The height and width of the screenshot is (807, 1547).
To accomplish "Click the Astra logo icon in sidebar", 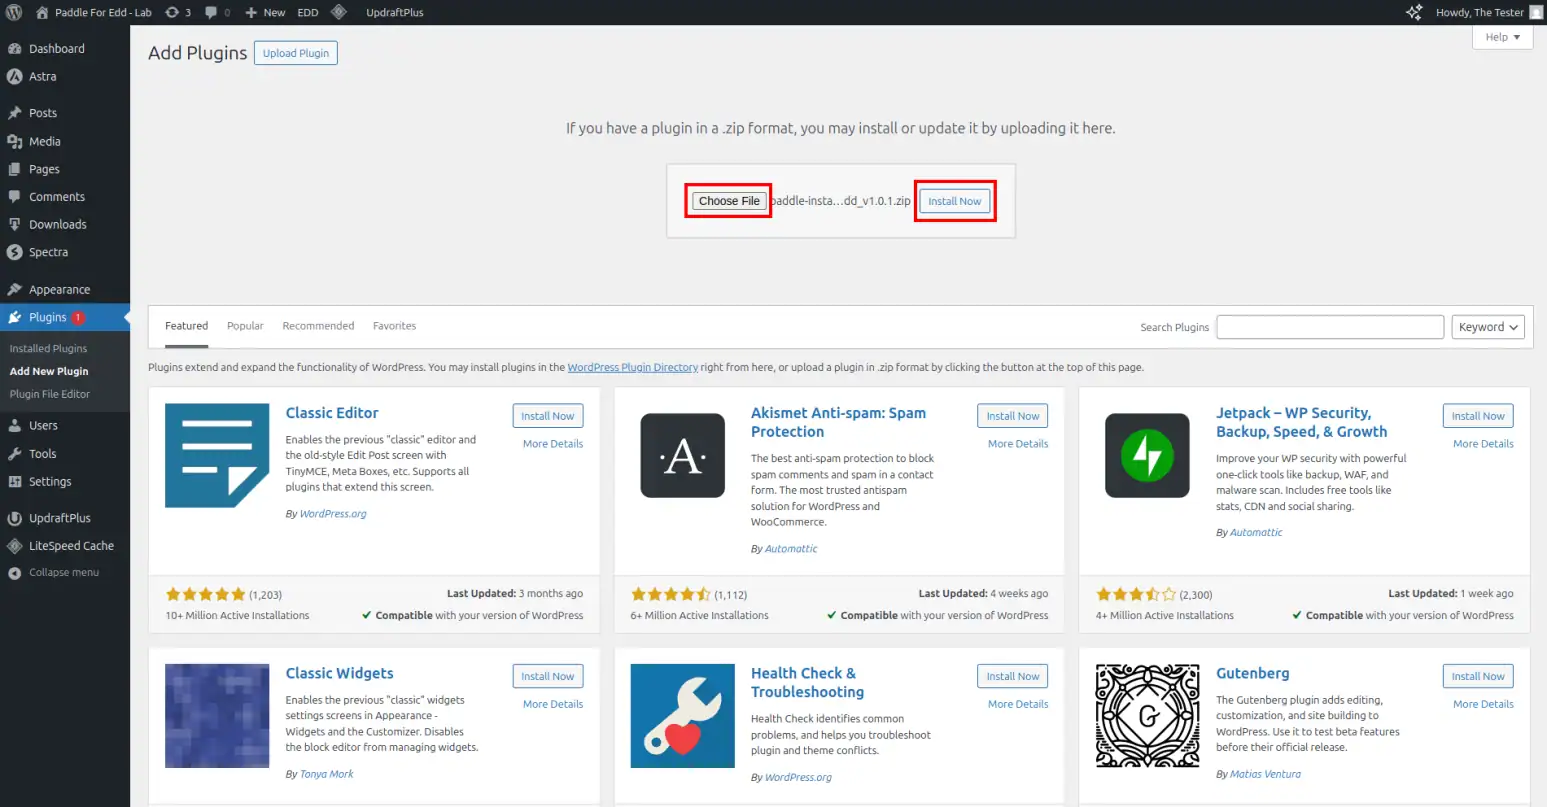I will [15, 76].
